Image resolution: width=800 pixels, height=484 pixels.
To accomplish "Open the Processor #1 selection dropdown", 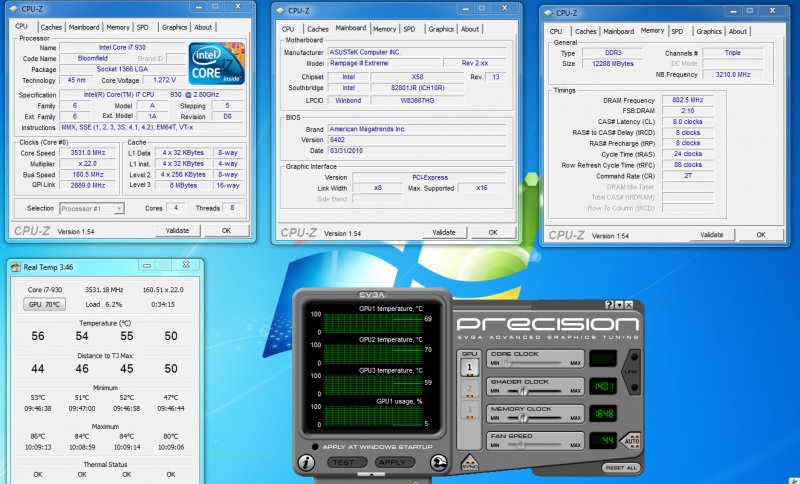I will pyautogui.click(x=91, y=208).
